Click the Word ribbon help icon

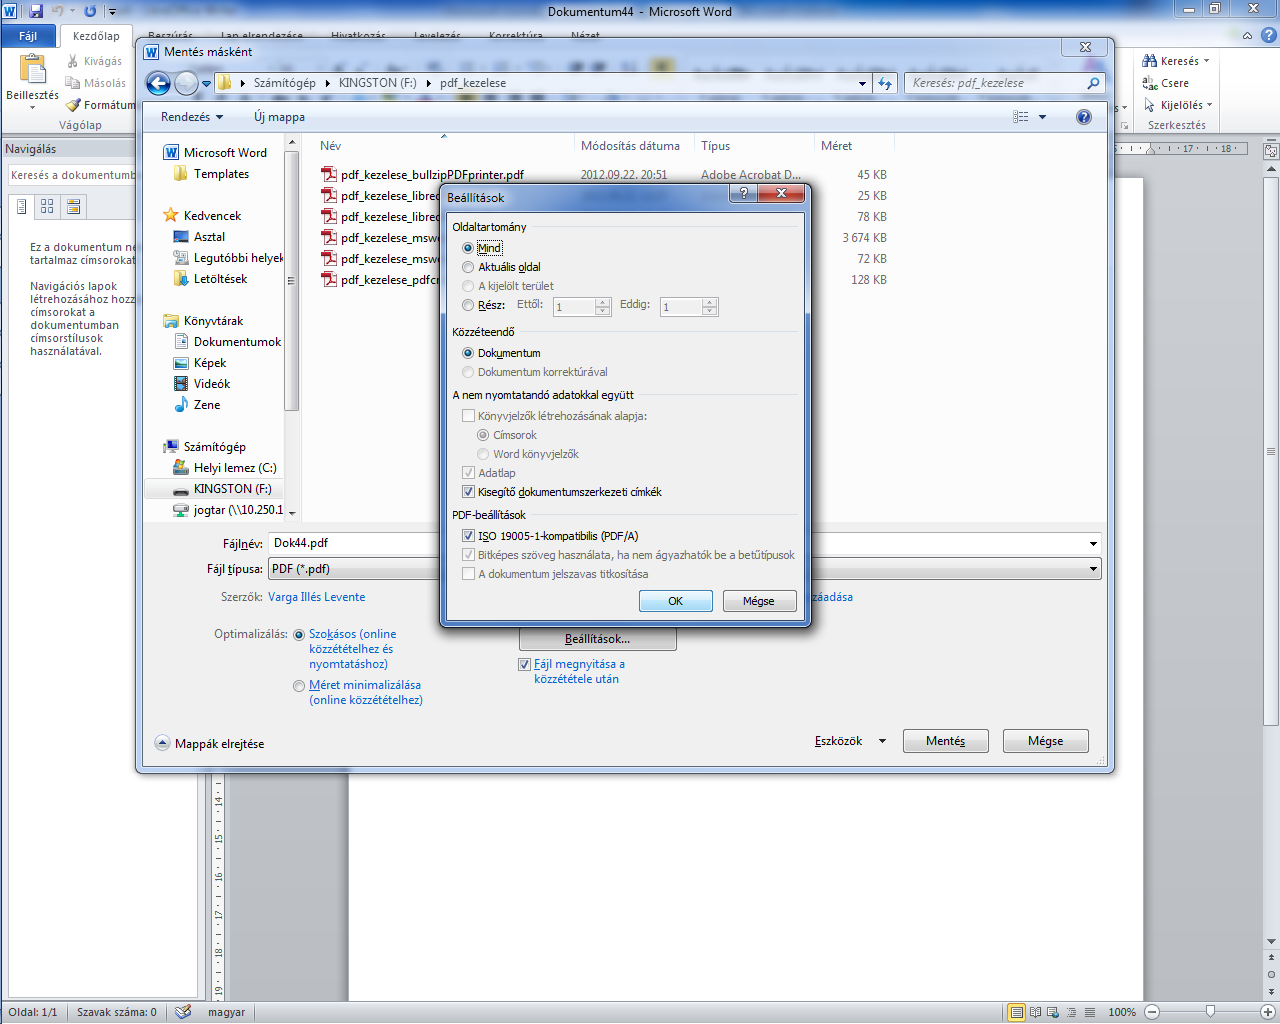click(1268, 35)
